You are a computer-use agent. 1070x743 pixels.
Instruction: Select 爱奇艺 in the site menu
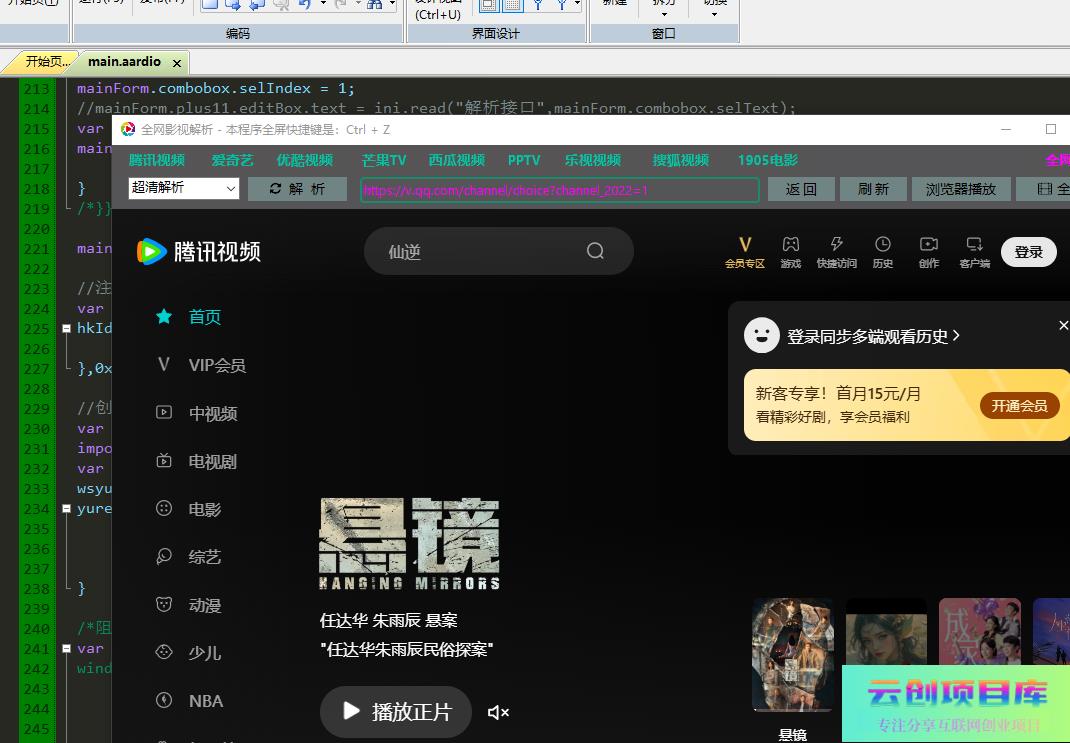coord(232,160)
